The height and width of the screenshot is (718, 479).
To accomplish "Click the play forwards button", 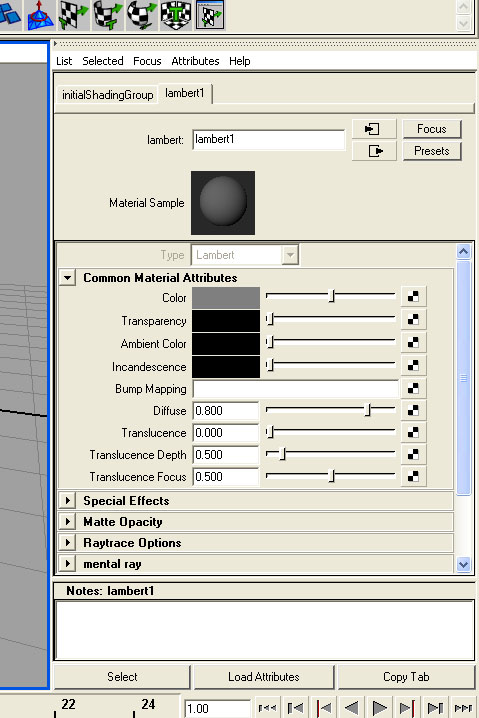I will (379, 707).
